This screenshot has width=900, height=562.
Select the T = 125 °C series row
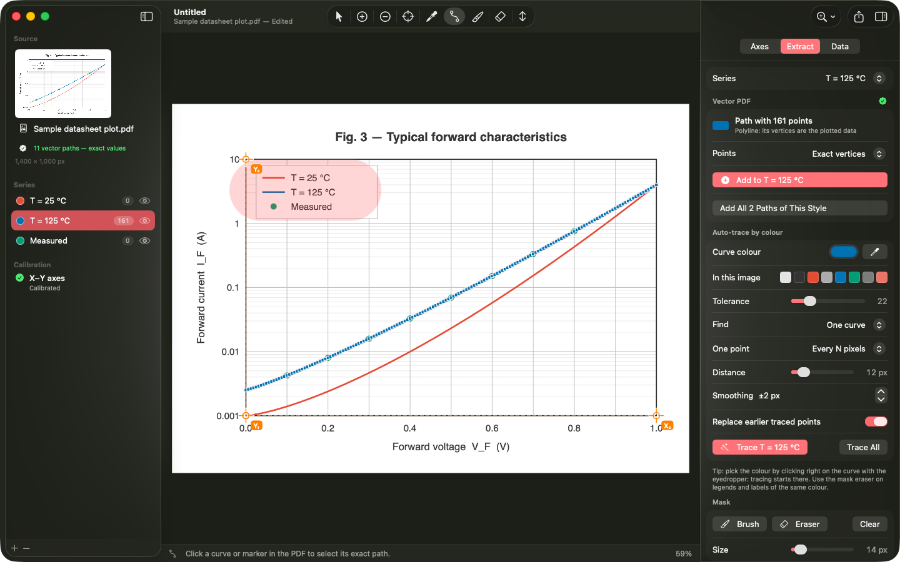83,220
